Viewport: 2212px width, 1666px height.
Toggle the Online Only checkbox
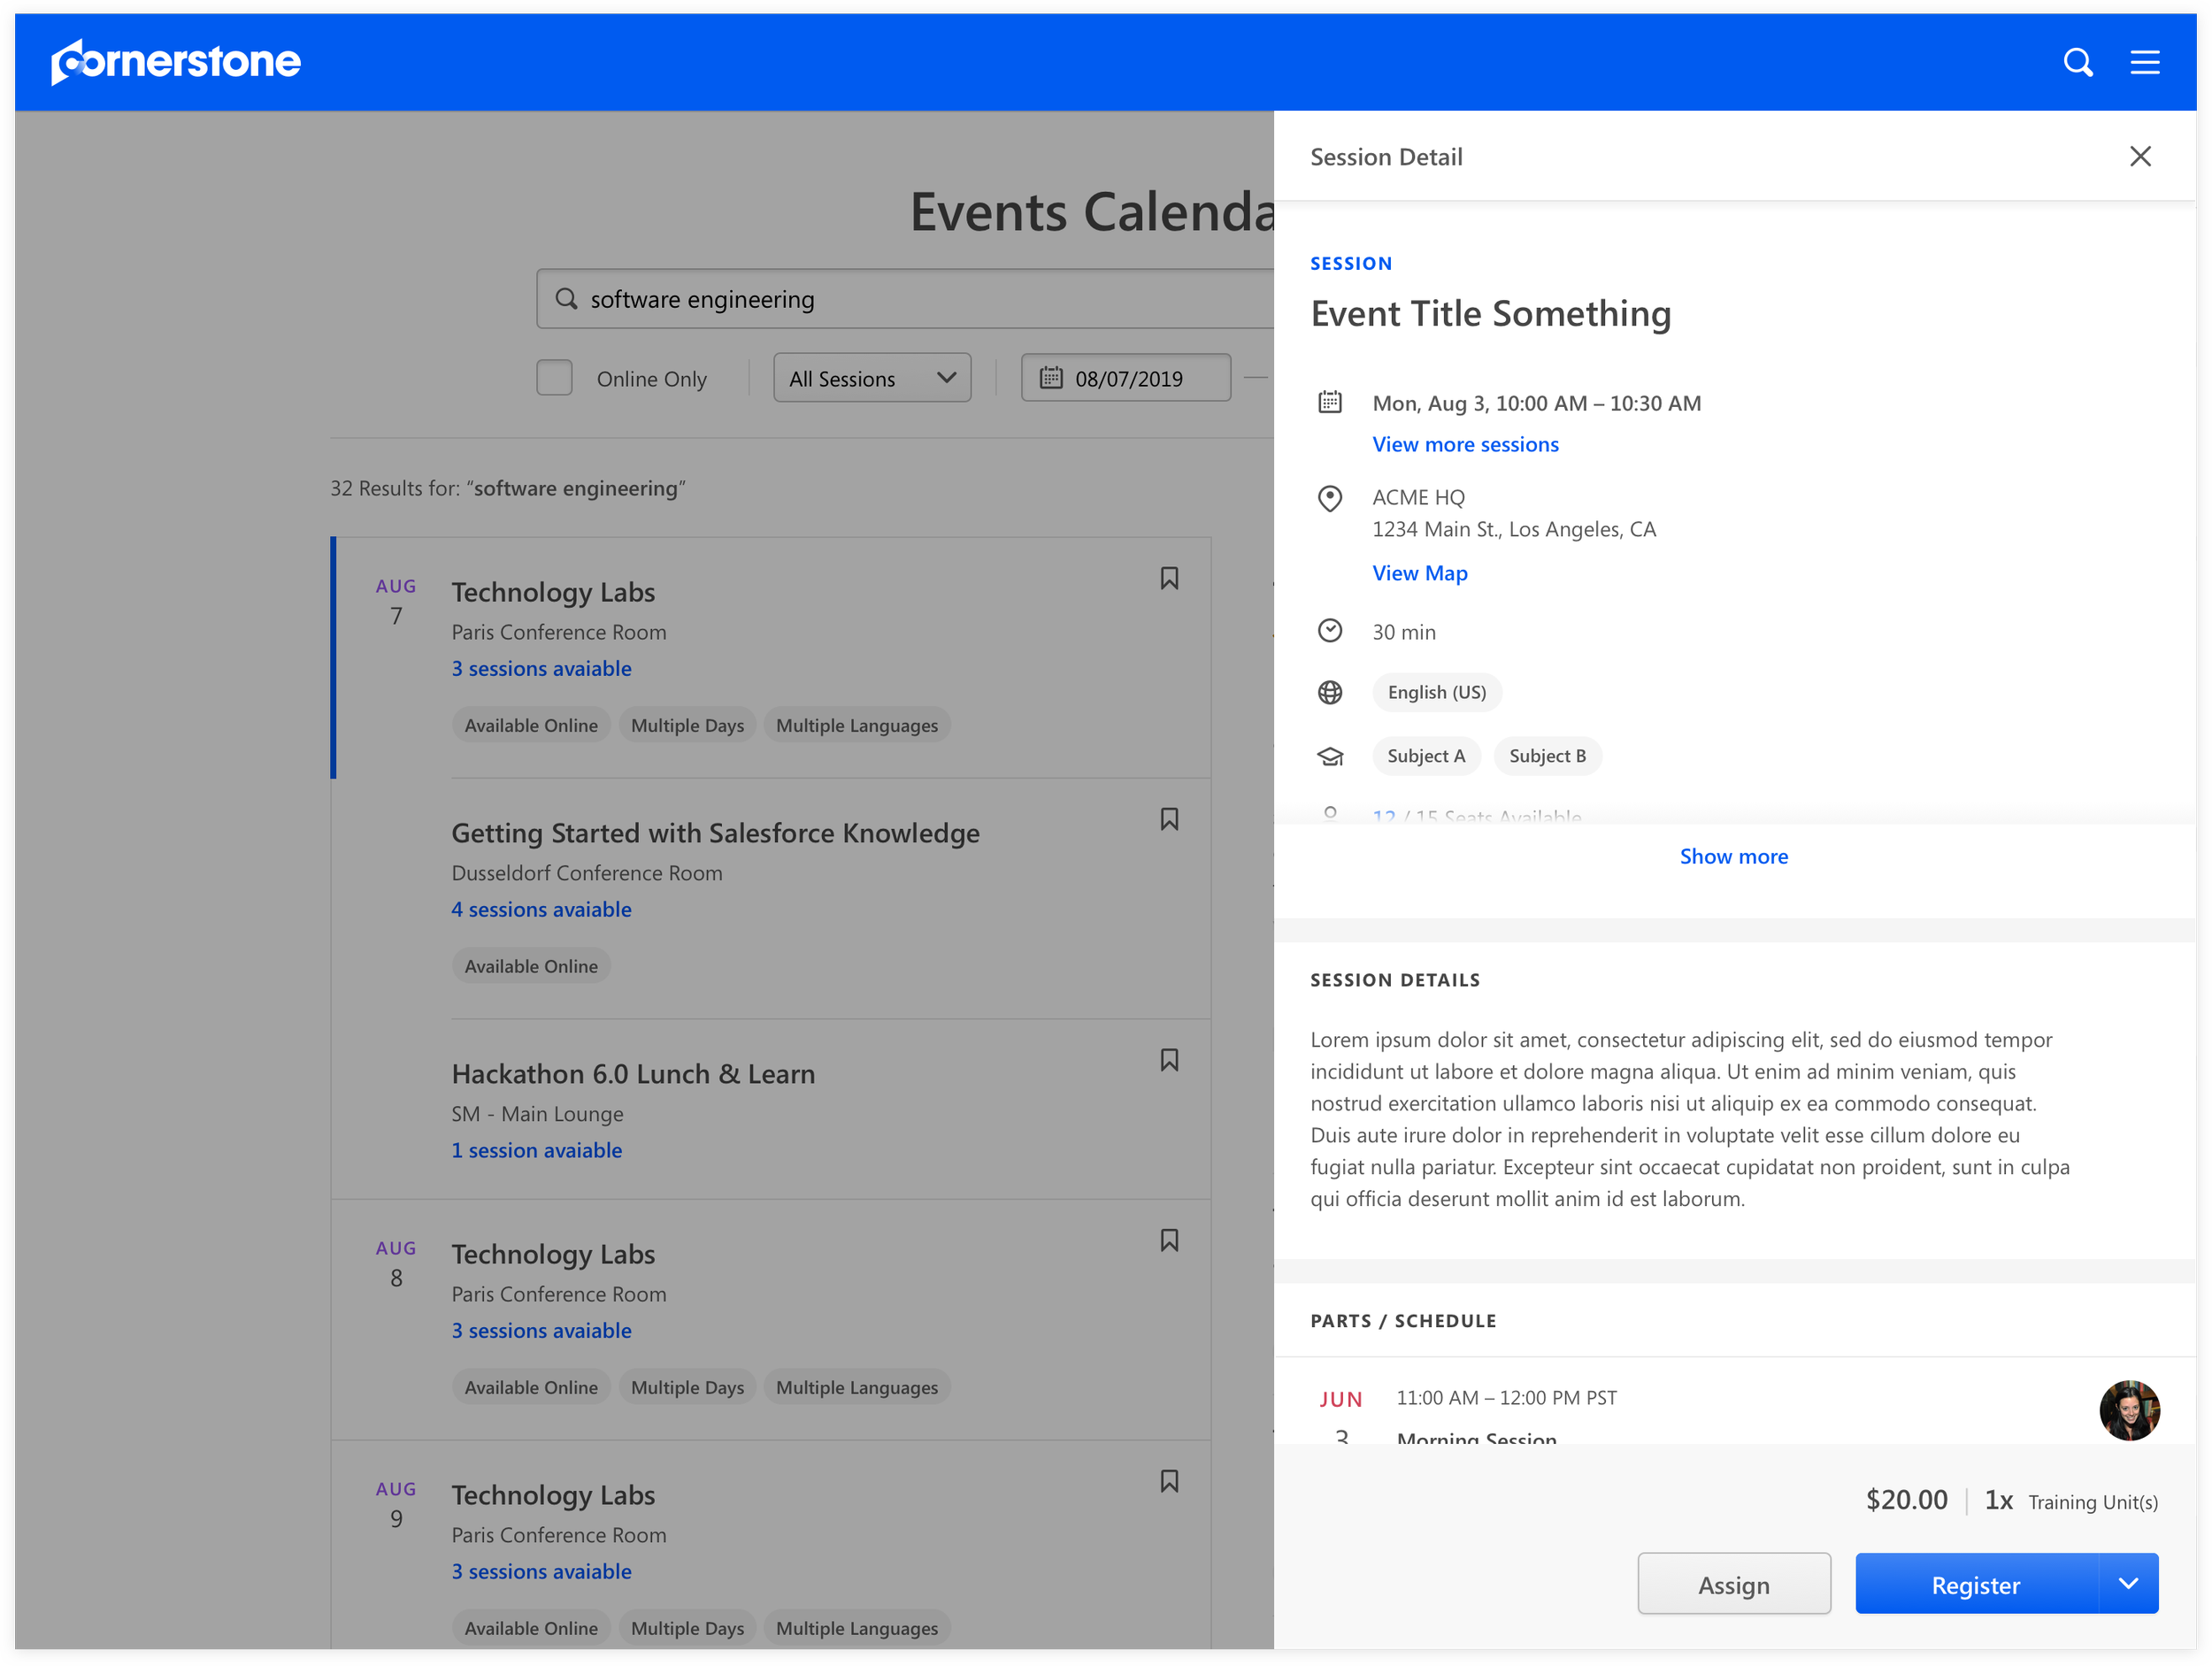click(x=554, y=378)
